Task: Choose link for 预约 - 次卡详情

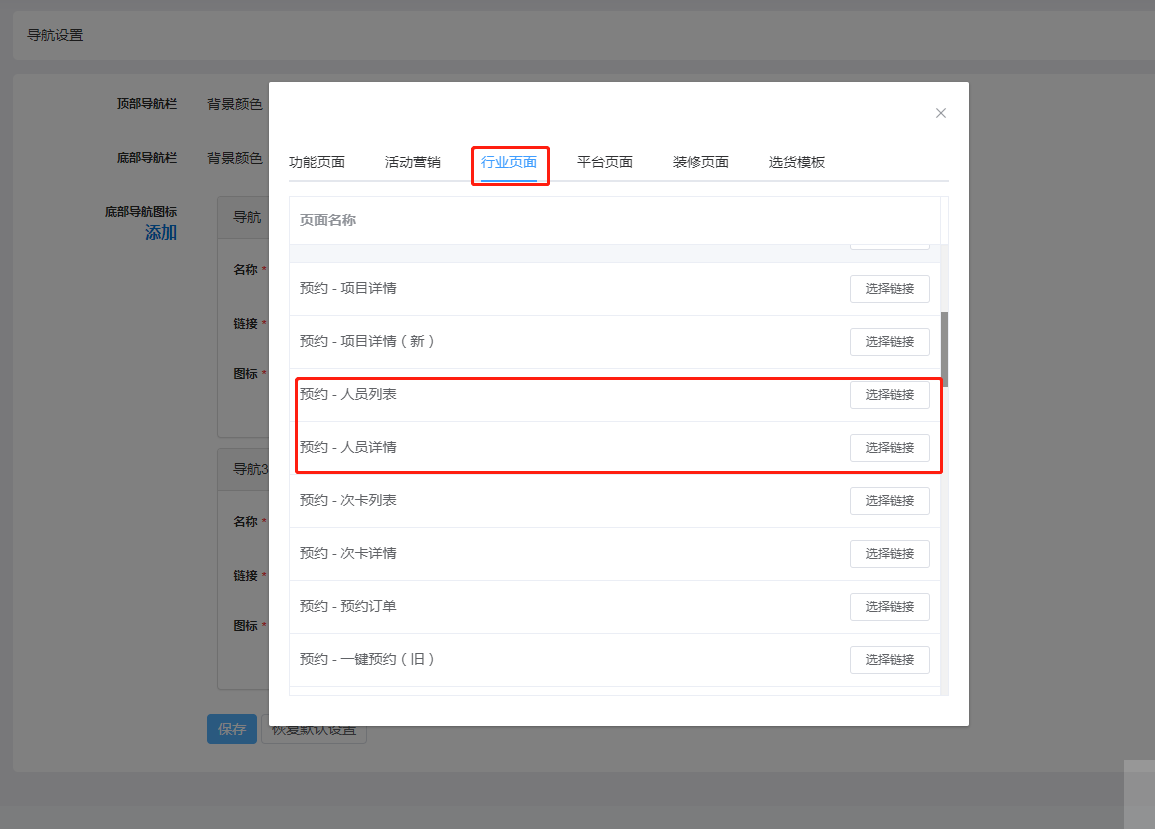Action: pyautogui.click(x=890, y=554)
